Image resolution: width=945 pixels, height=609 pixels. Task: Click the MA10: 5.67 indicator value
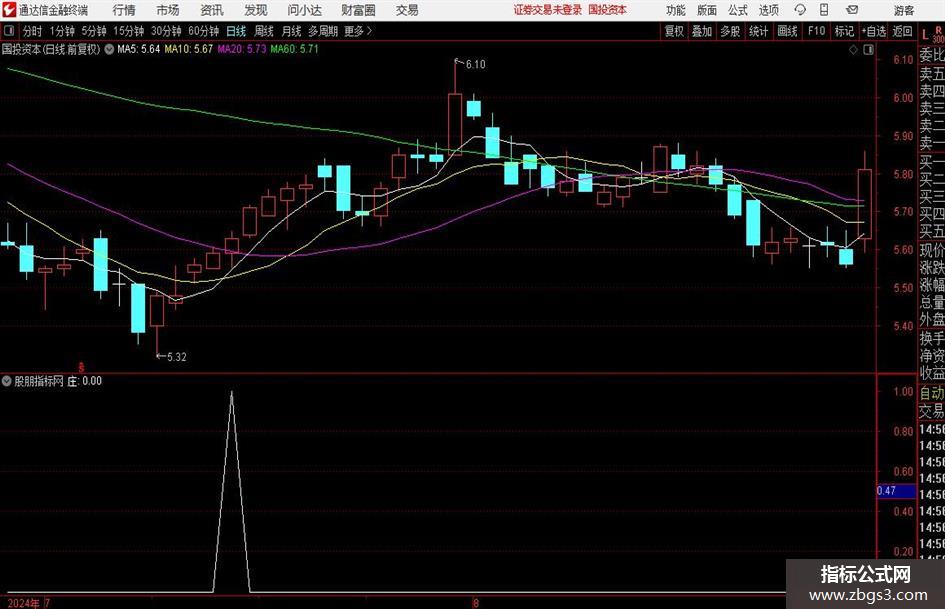pos(189,49)
